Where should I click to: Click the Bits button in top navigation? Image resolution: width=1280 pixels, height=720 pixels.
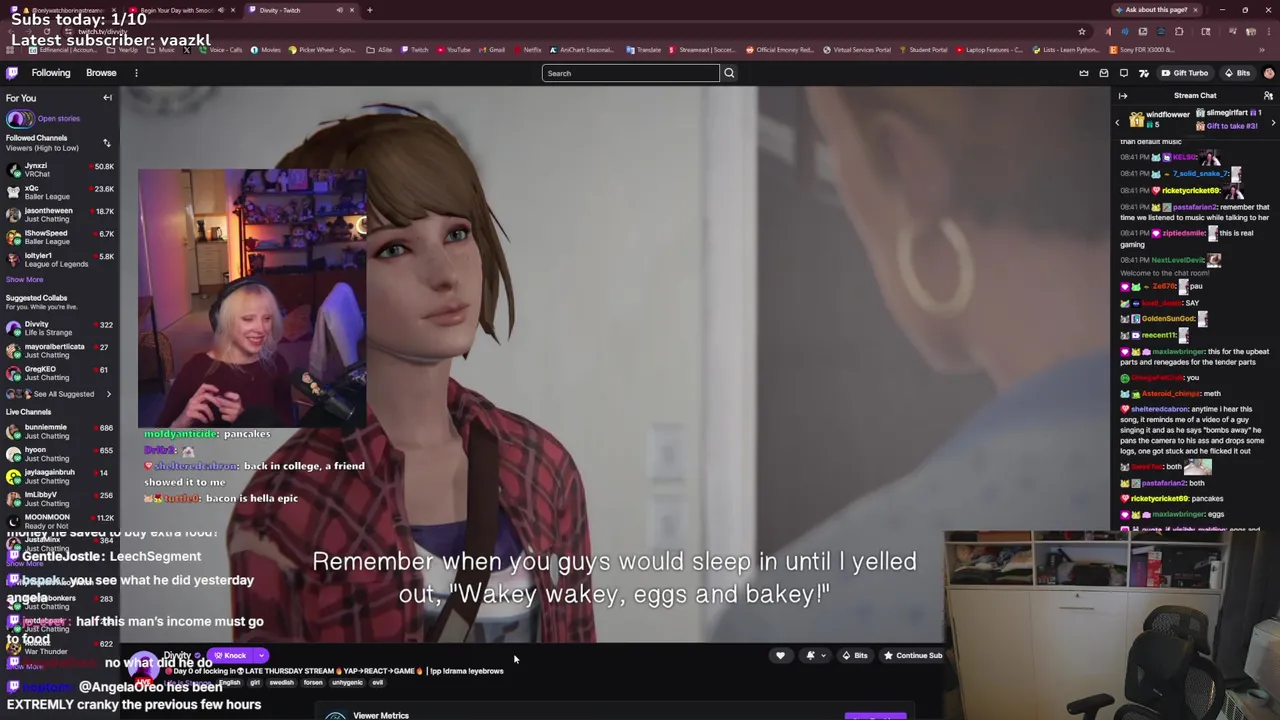click(x=1237, y=73)
